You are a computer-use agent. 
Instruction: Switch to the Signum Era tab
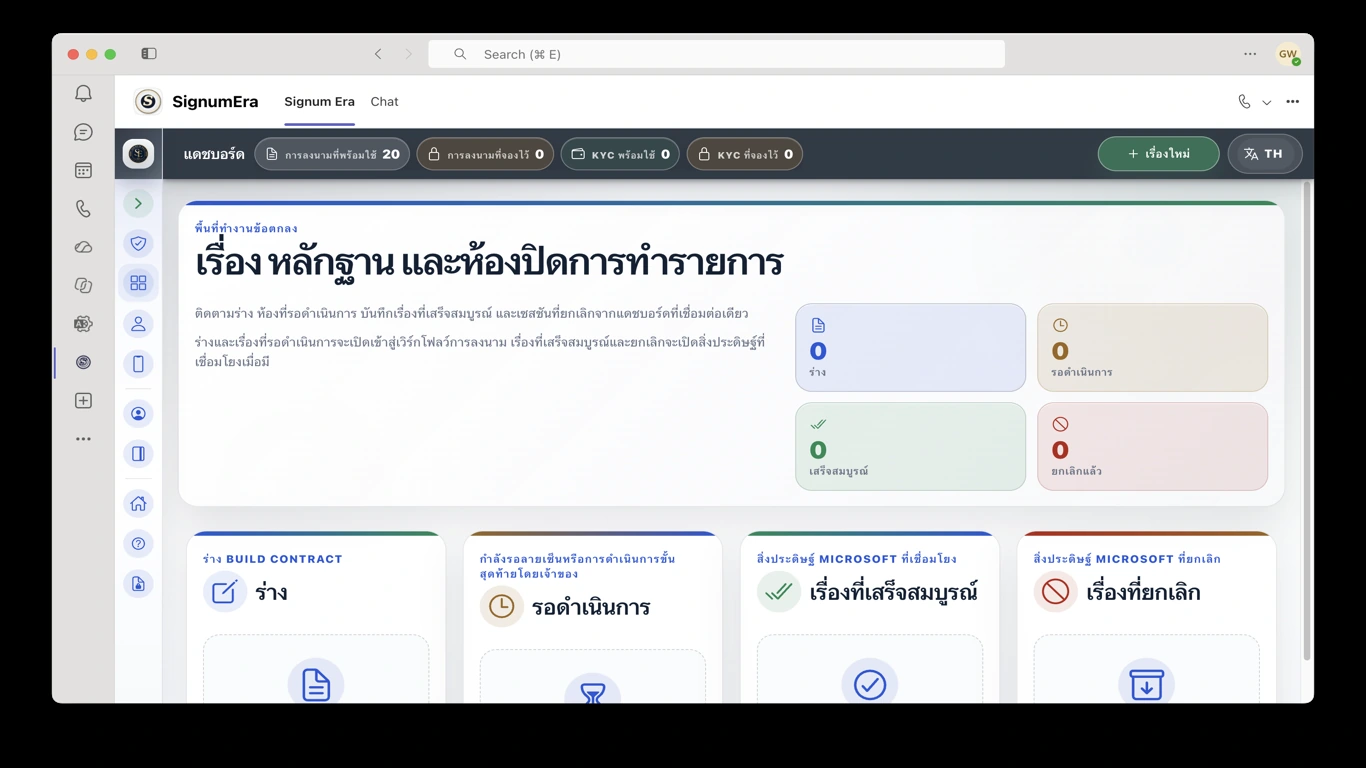(x=319, y=102)
